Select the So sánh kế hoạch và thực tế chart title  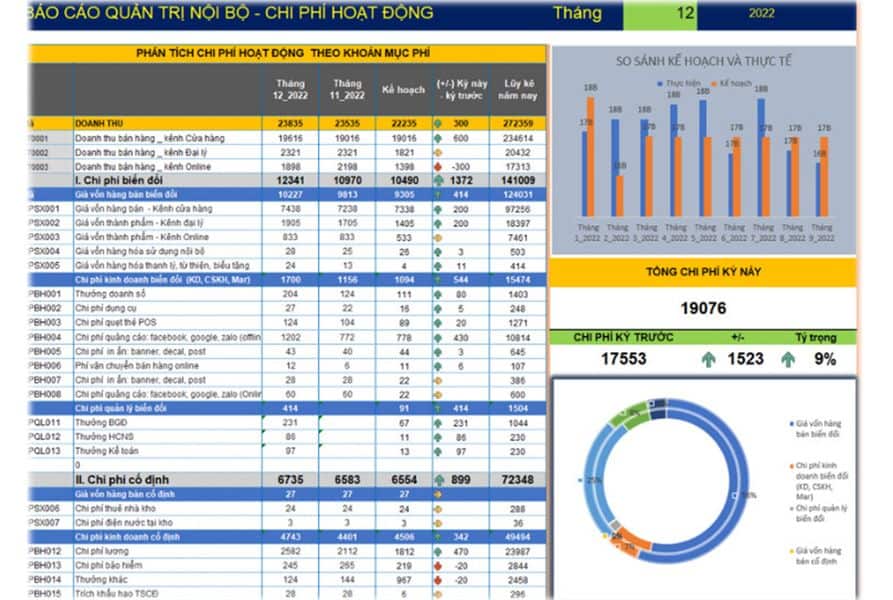pos(704,61)
